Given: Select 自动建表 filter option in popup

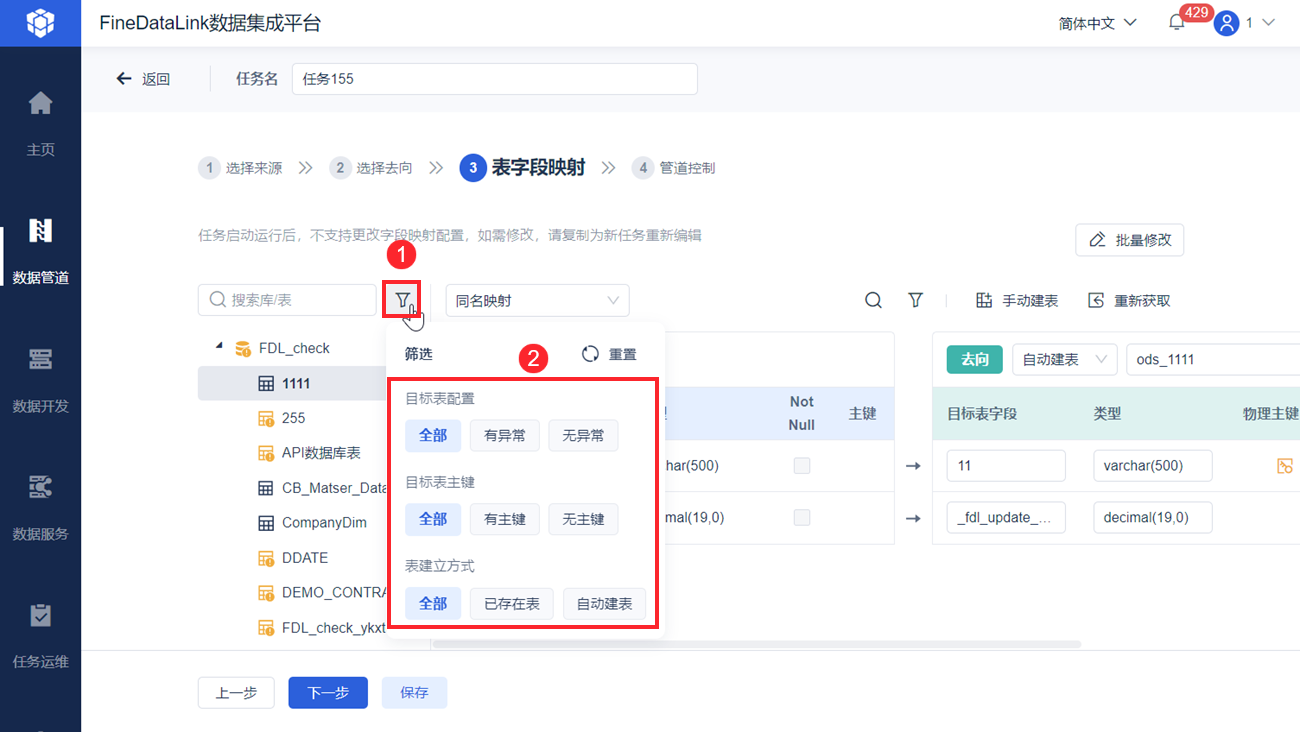Looking at the screenshot, I should [604, 604].
